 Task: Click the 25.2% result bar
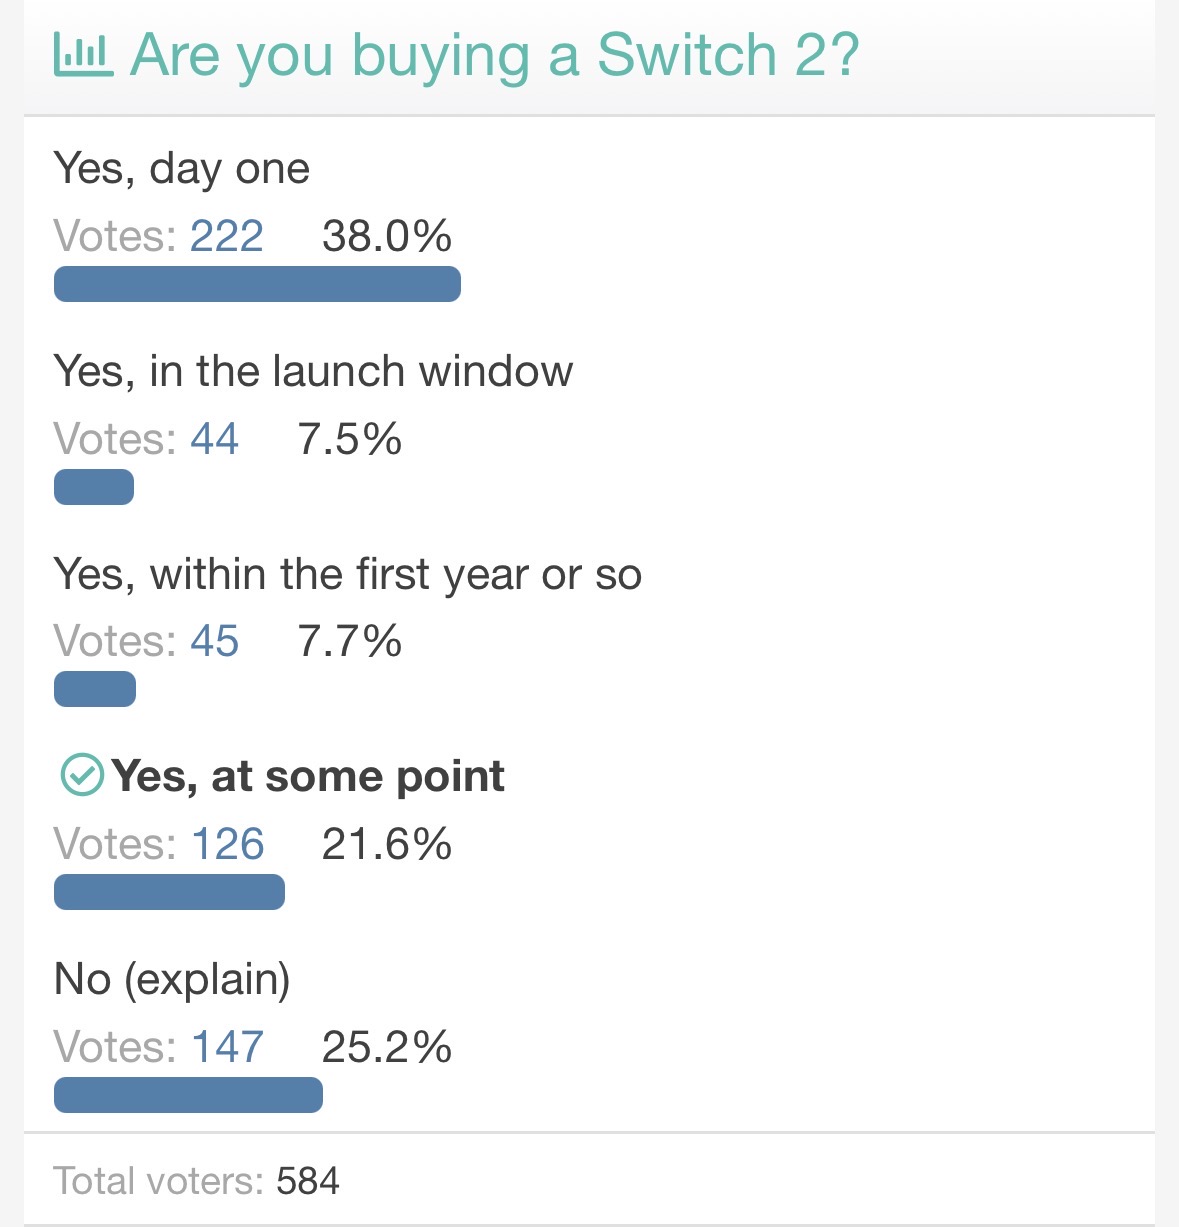(x=188, y=1095)
